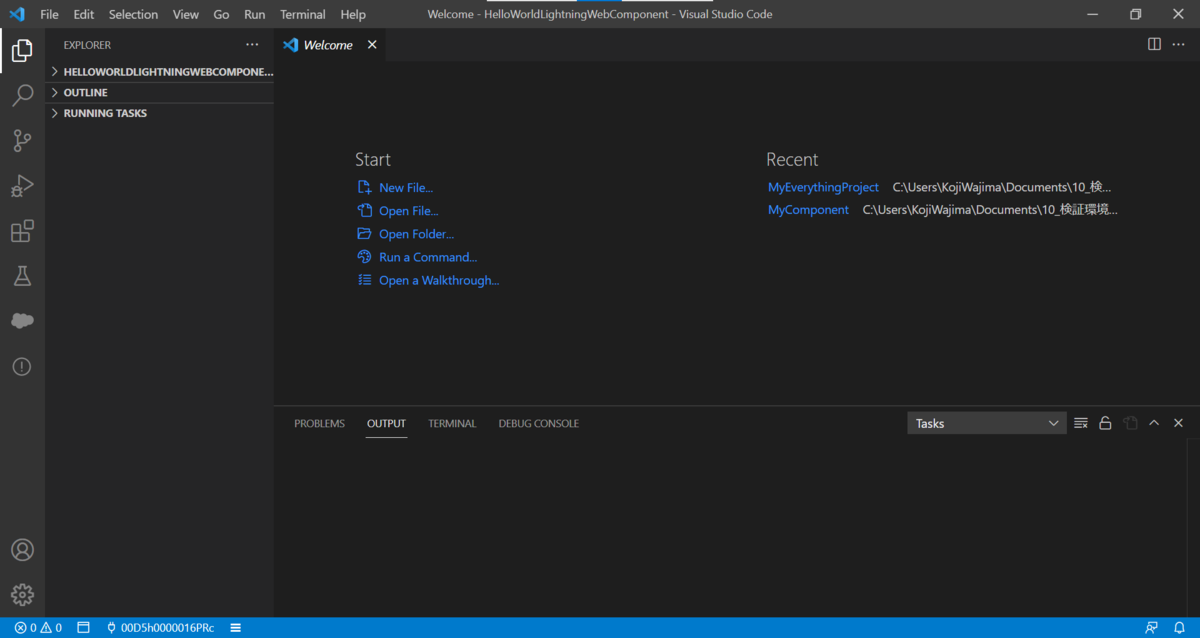Viewport: 1200px width, 638px height.
Task: Maximize the panel with the up chevron
Action: pos(1154,423)
